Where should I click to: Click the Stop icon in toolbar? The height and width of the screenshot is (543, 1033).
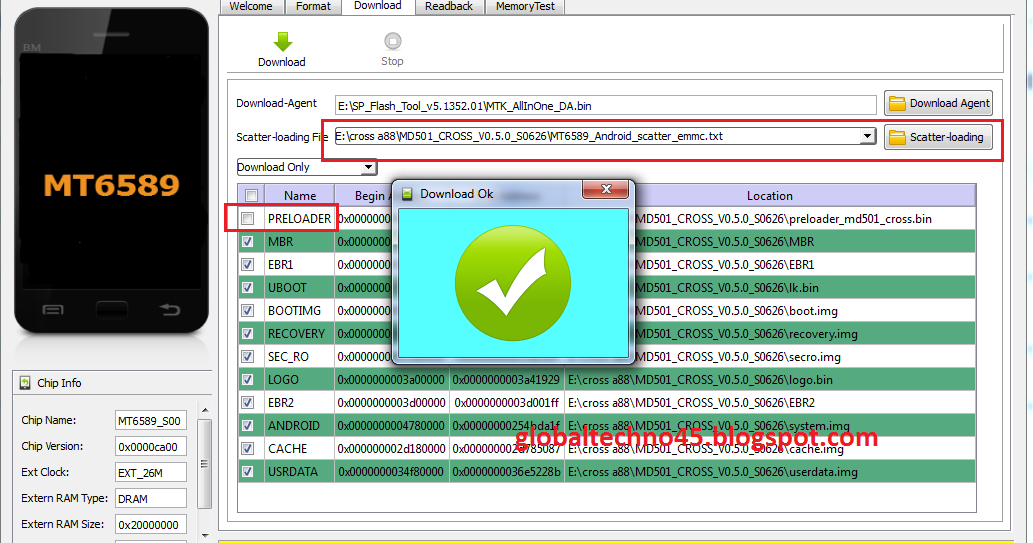[x=392, y=42]
